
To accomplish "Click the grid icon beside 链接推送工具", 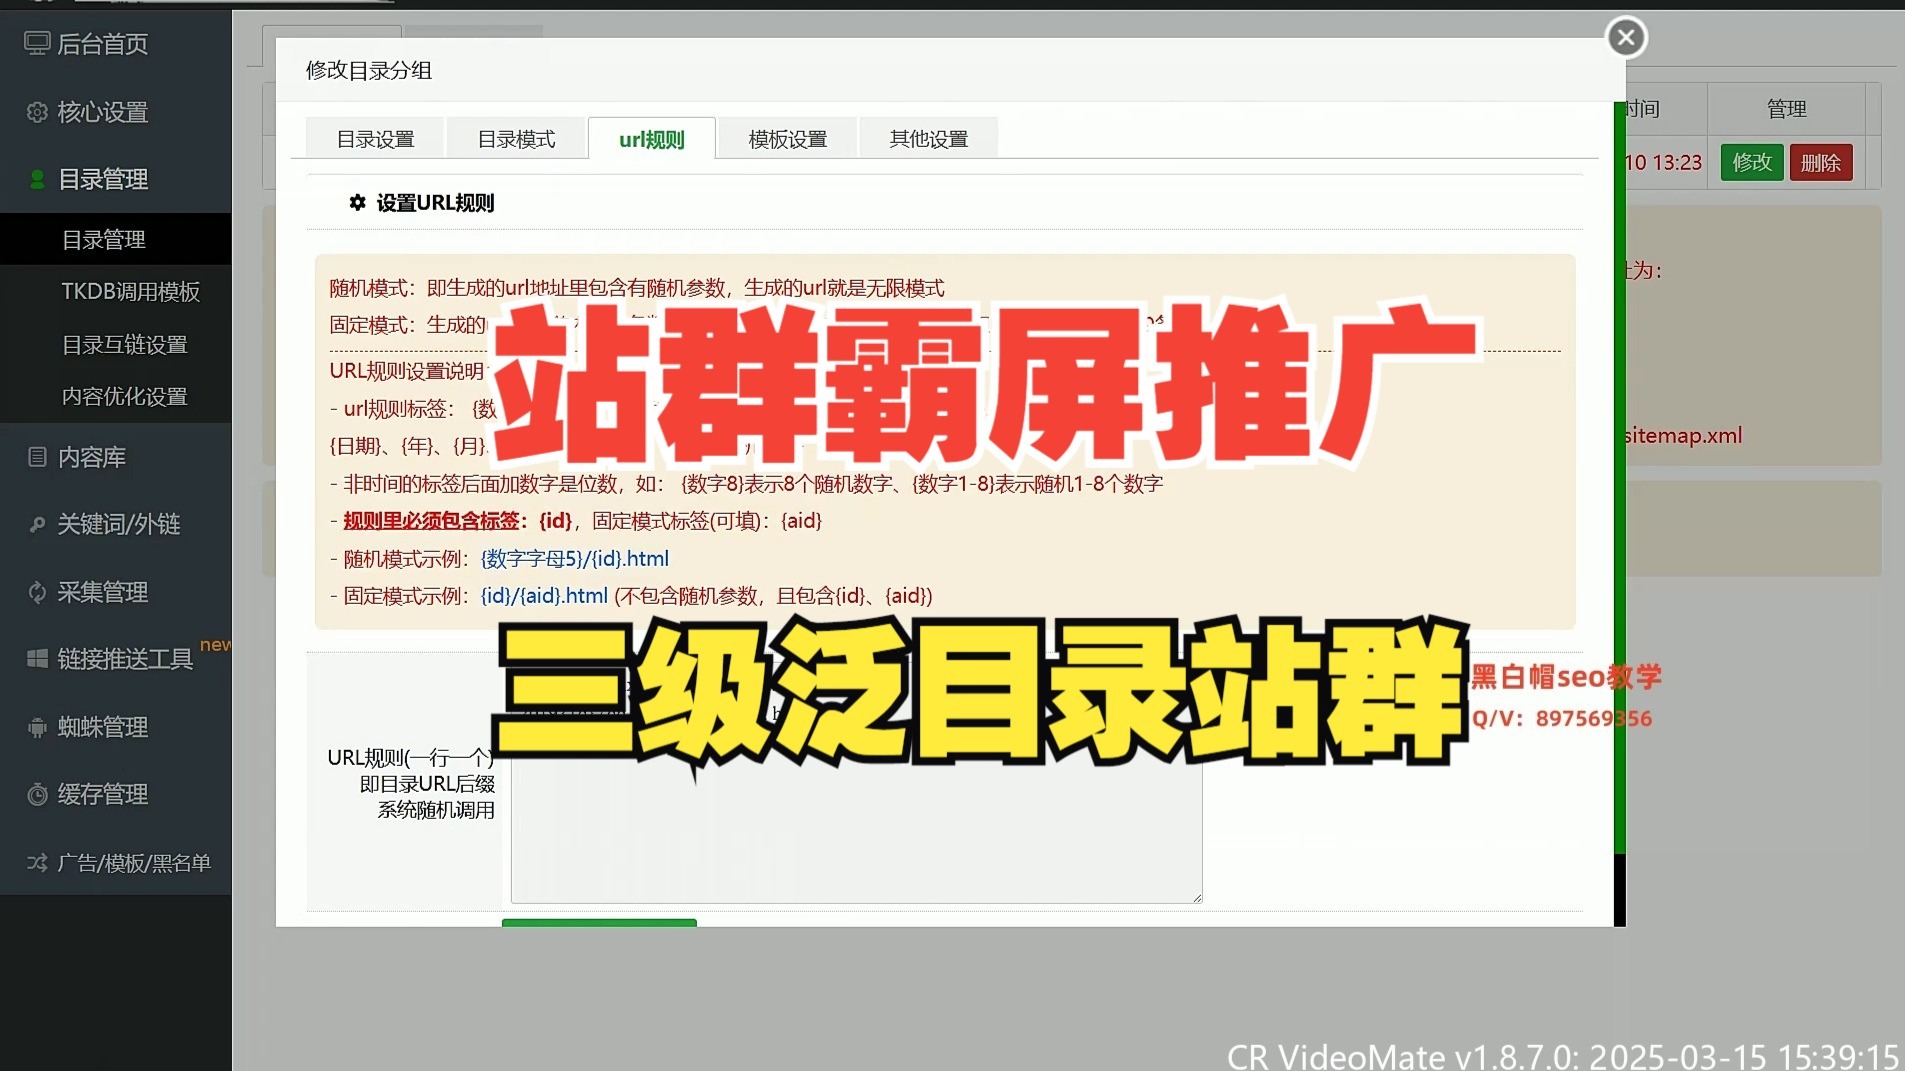I will tap(37, 659).
